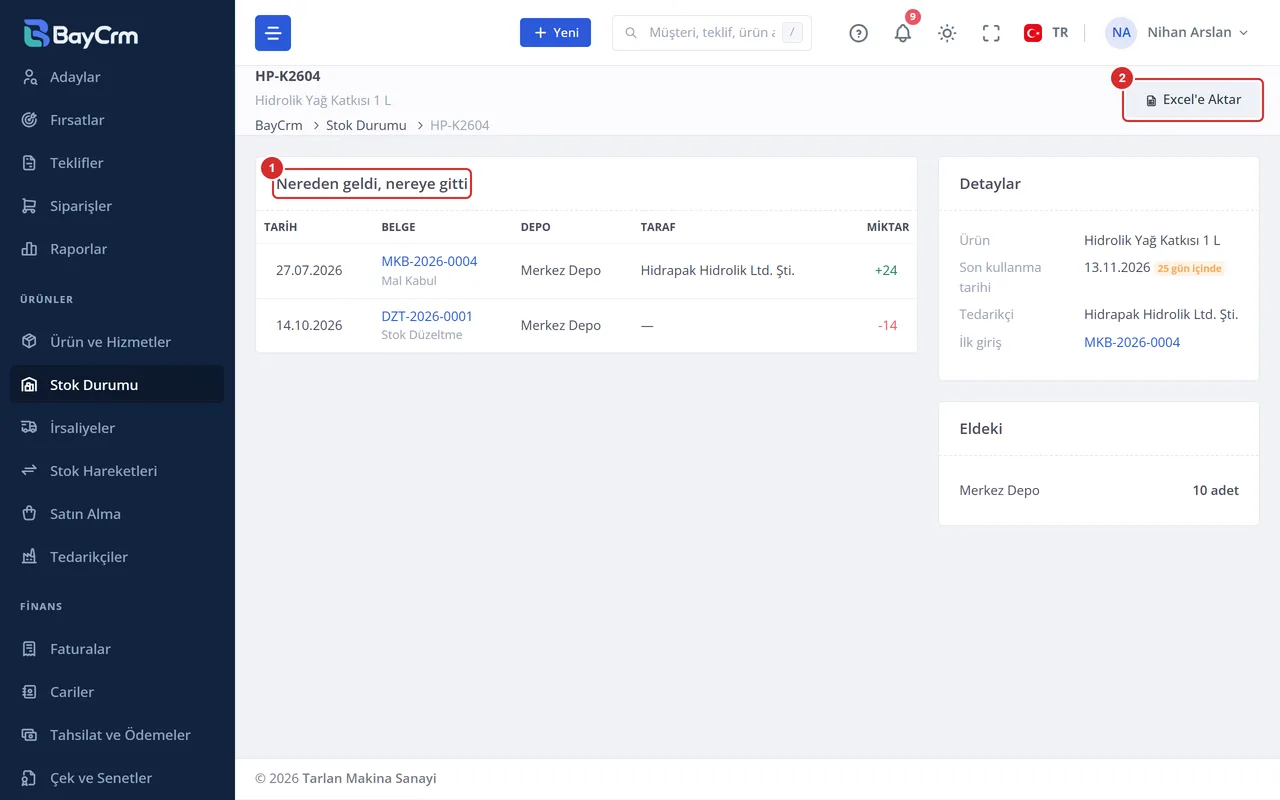
Task: Export with the Excel'e Aktar button
Action: [x=1193, y=100]
